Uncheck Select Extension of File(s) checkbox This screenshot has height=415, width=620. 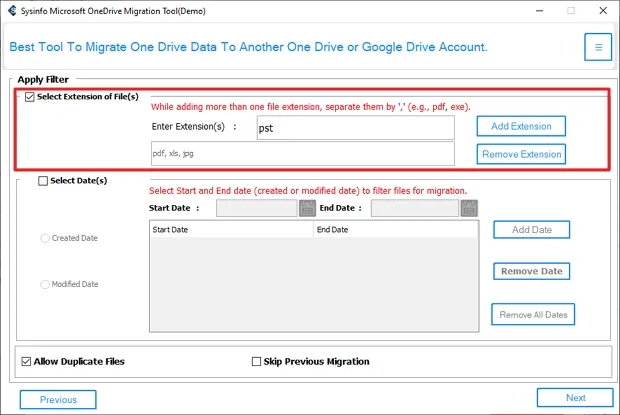point(29,97)
